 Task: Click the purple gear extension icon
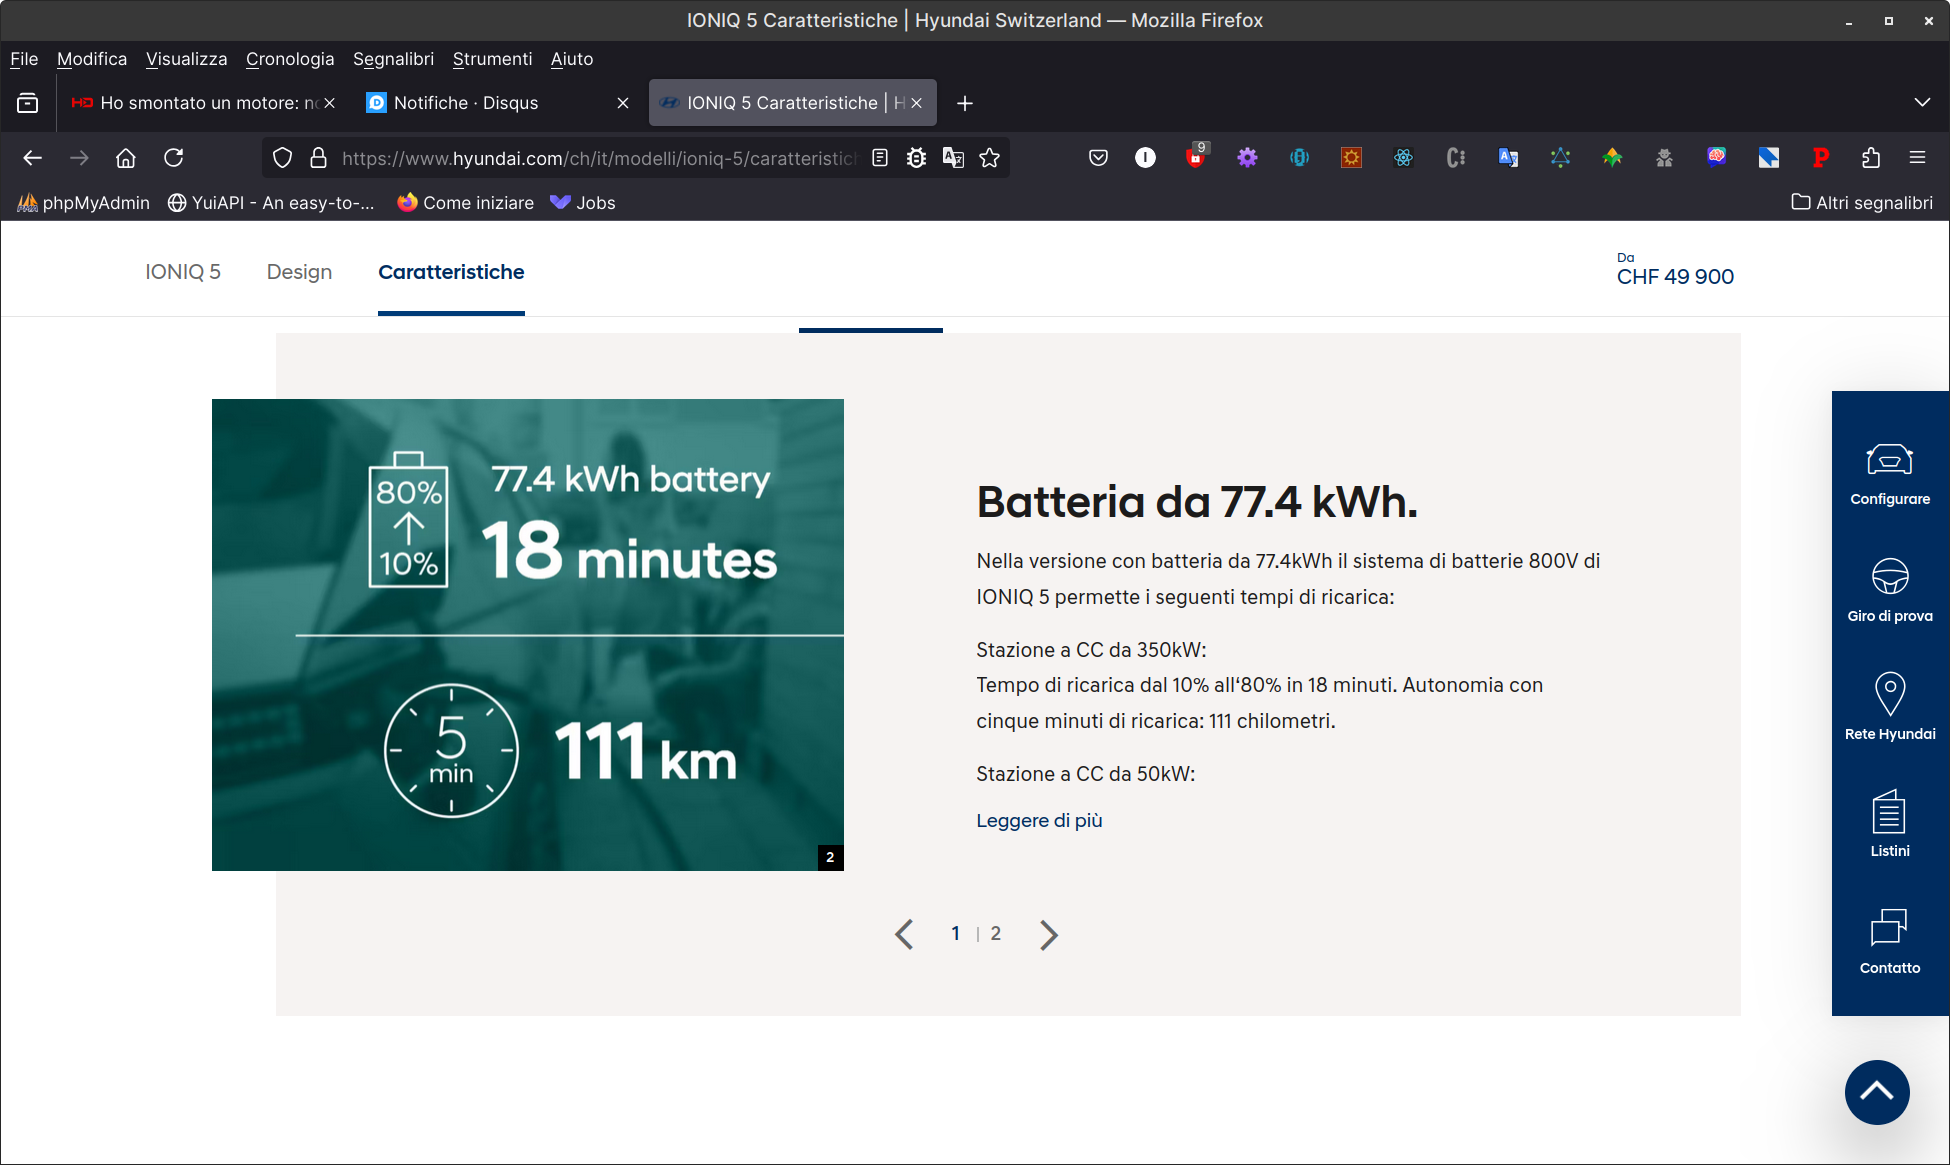pyautogui.click(x=1248, y=158)
